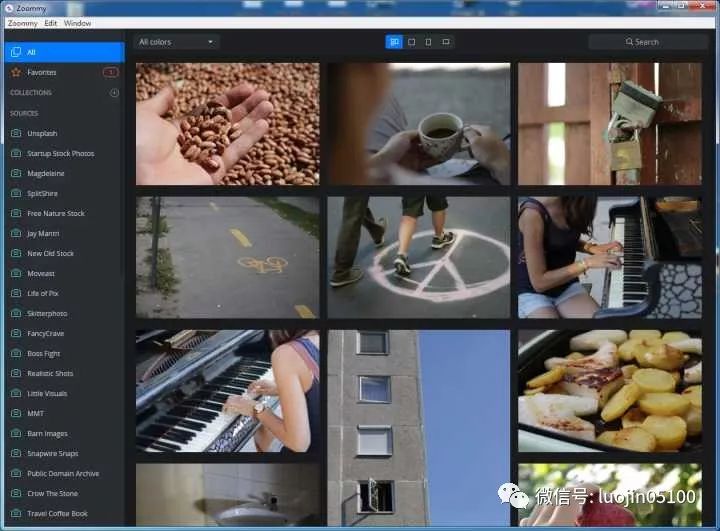Open the All colors dropdown

click(x=177, y=42)
